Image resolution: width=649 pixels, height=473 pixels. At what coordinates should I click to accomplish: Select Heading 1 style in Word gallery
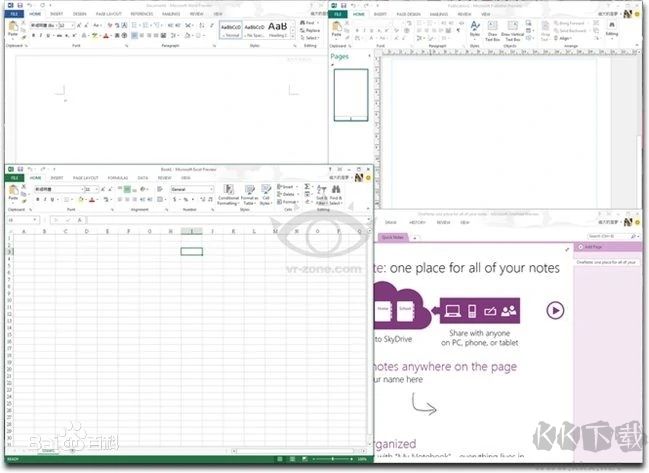click(278, 30)
